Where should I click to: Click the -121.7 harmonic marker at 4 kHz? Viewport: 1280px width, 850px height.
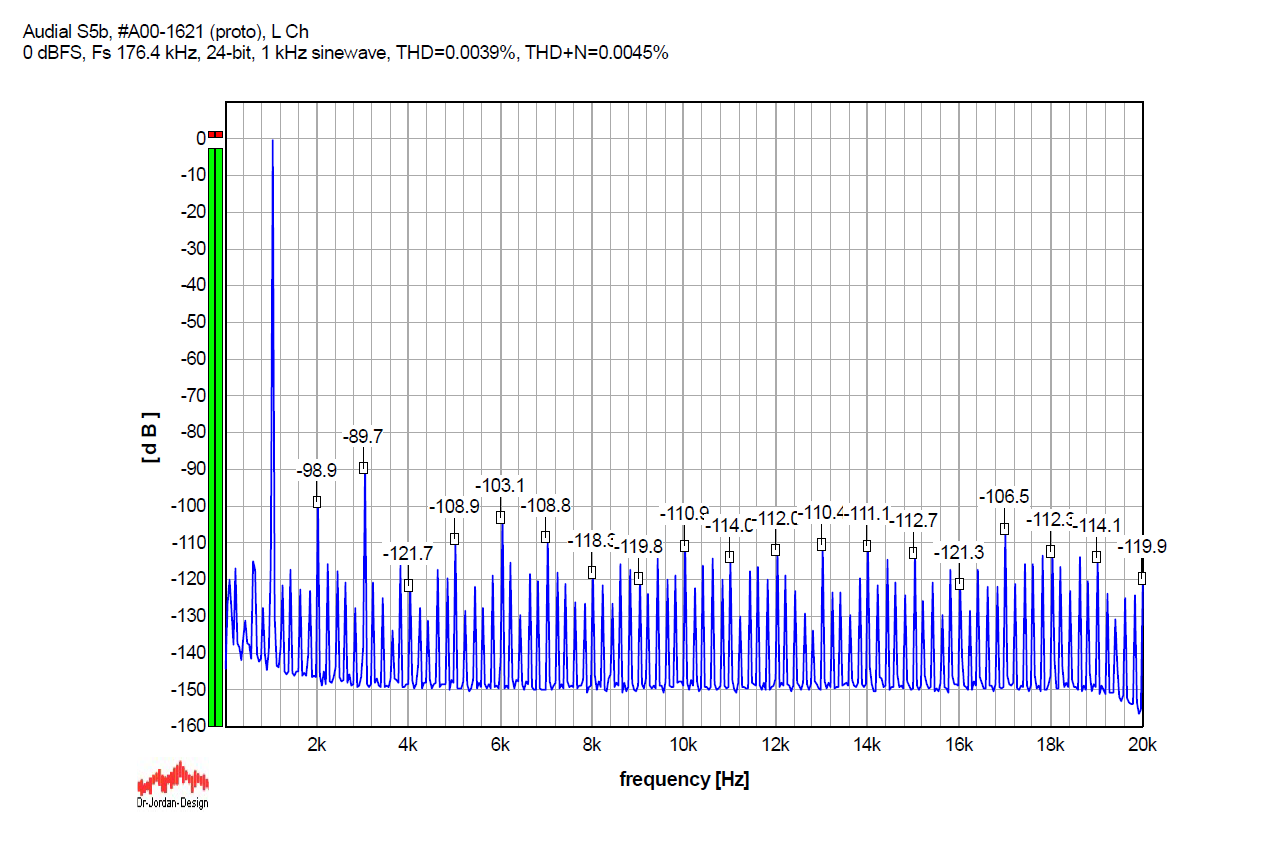tap(408, 585)
